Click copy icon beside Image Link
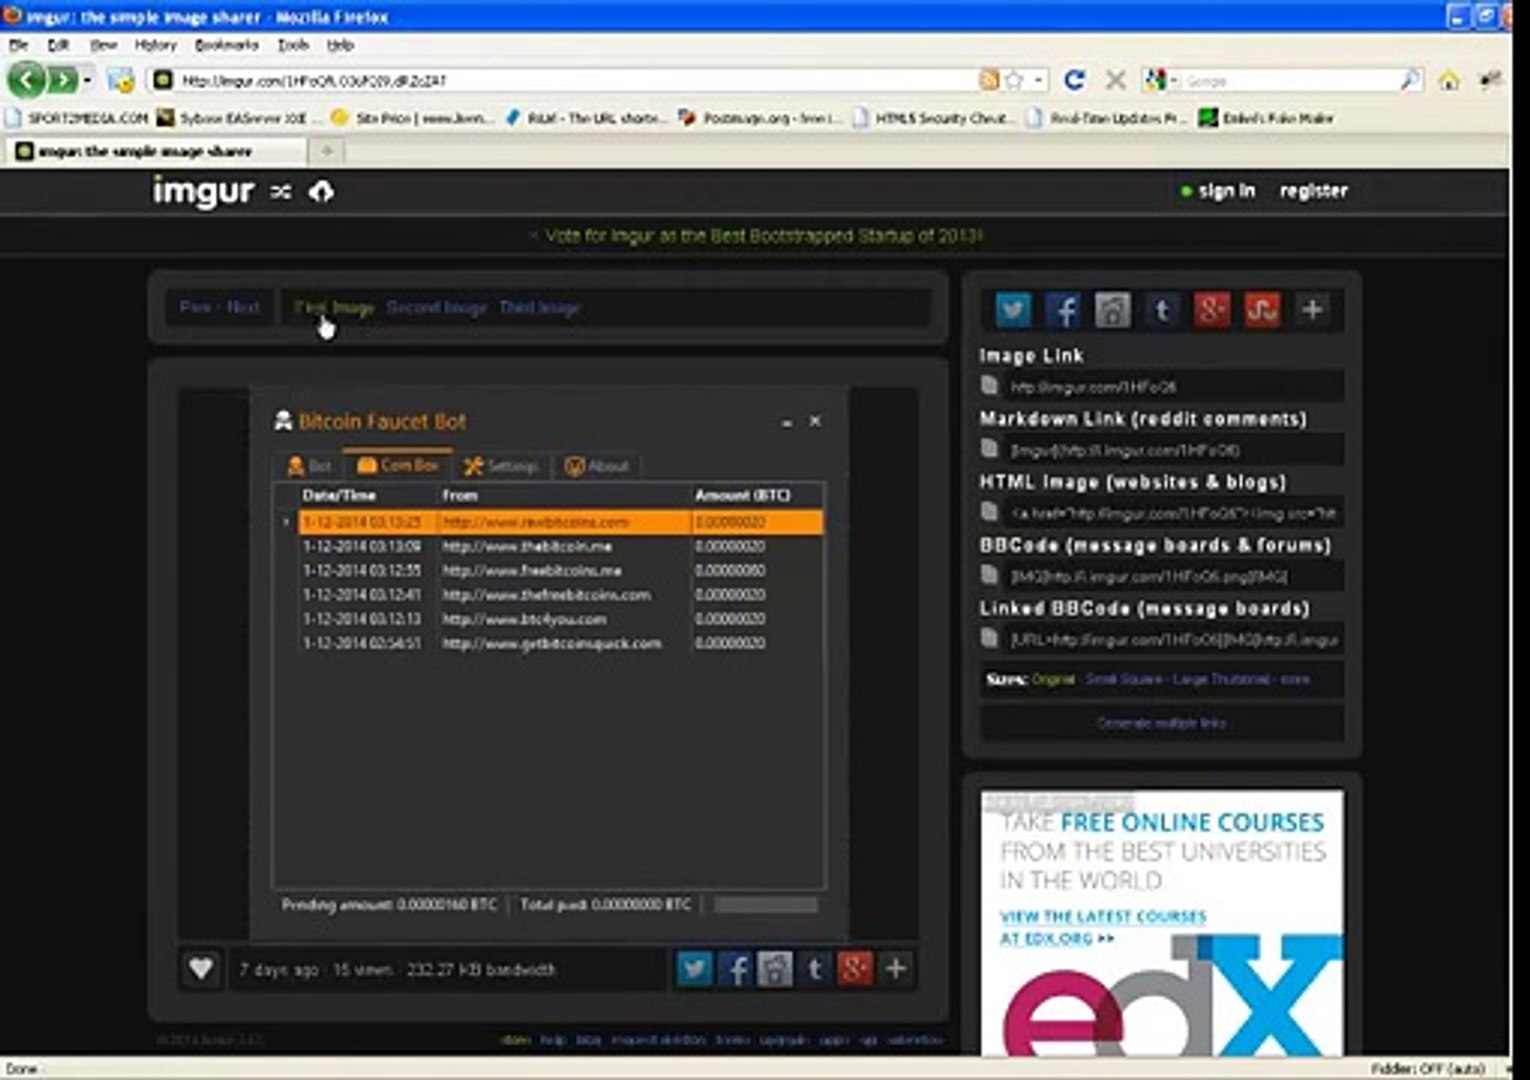Screen dimensions: 1530x1080 click(x=990, y=386)
